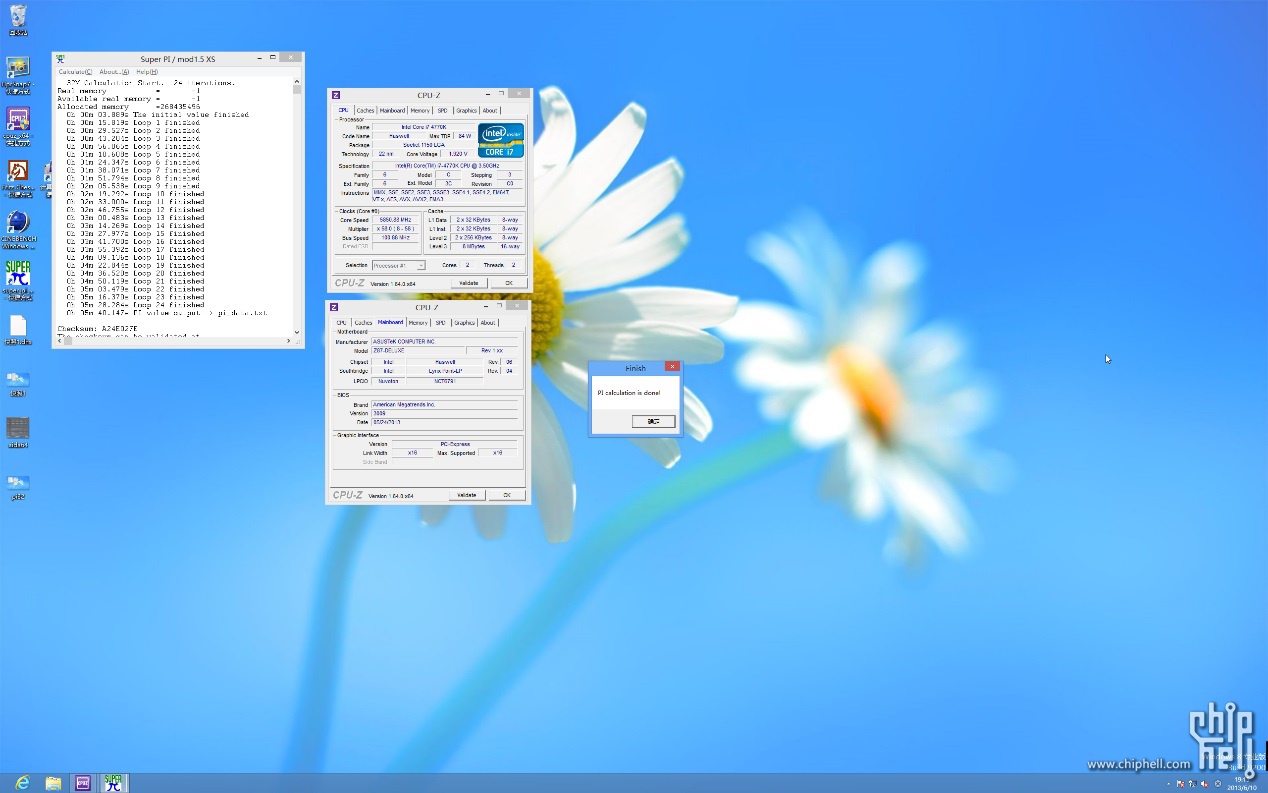1268x793 pixels.
Task: Click the processor Name field 'Intel Core i7 4770K'
Action: point(423,127)
